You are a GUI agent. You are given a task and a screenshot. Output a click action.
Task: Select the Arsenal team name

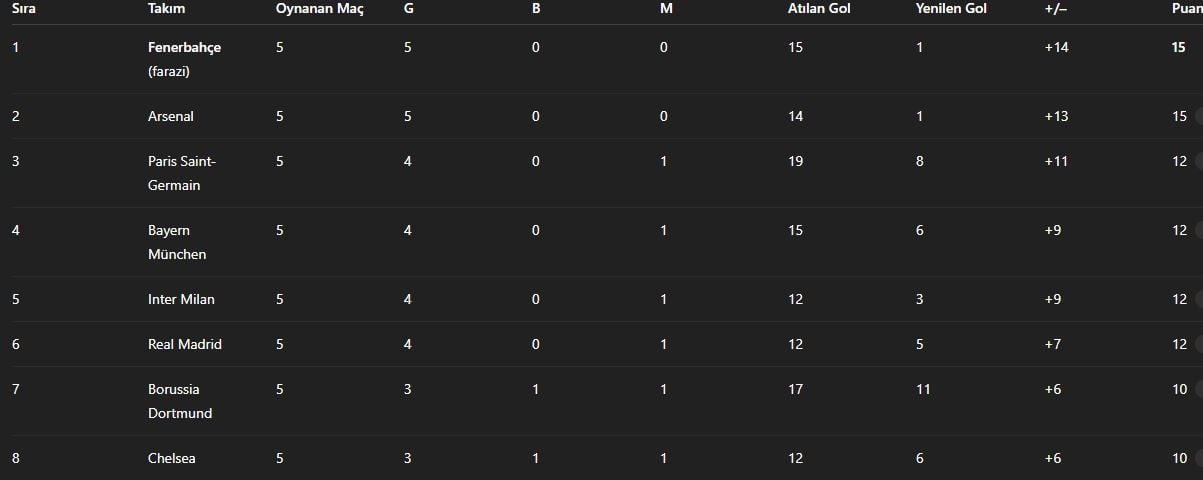[x=171, y=117]
